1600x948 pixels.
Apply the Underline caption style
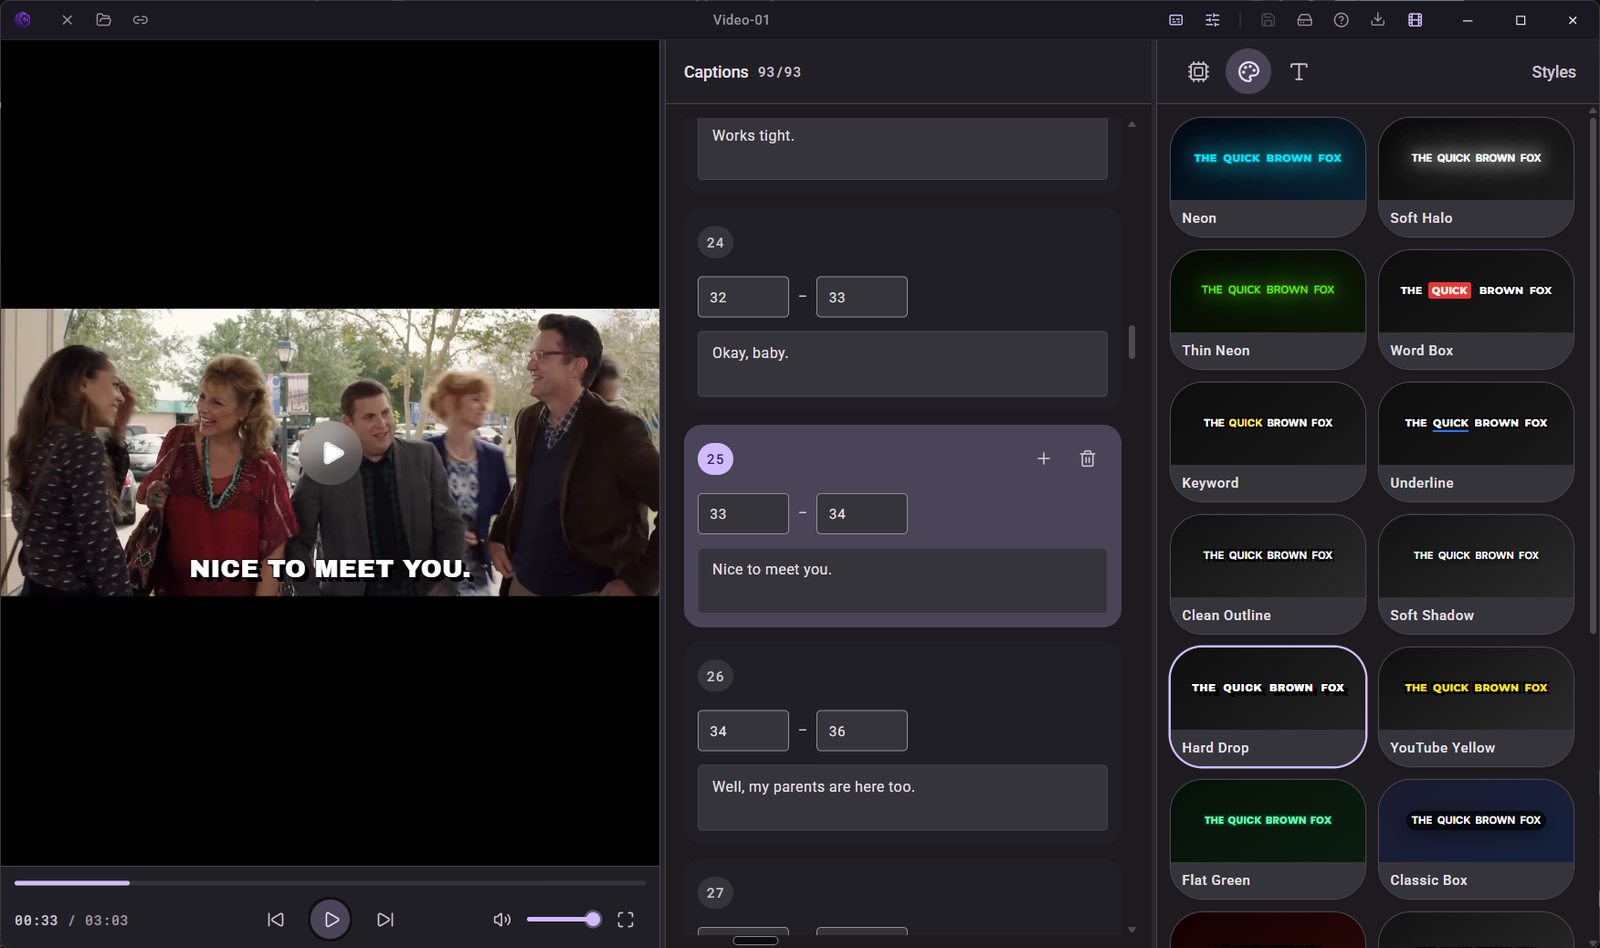(1476, 442)
